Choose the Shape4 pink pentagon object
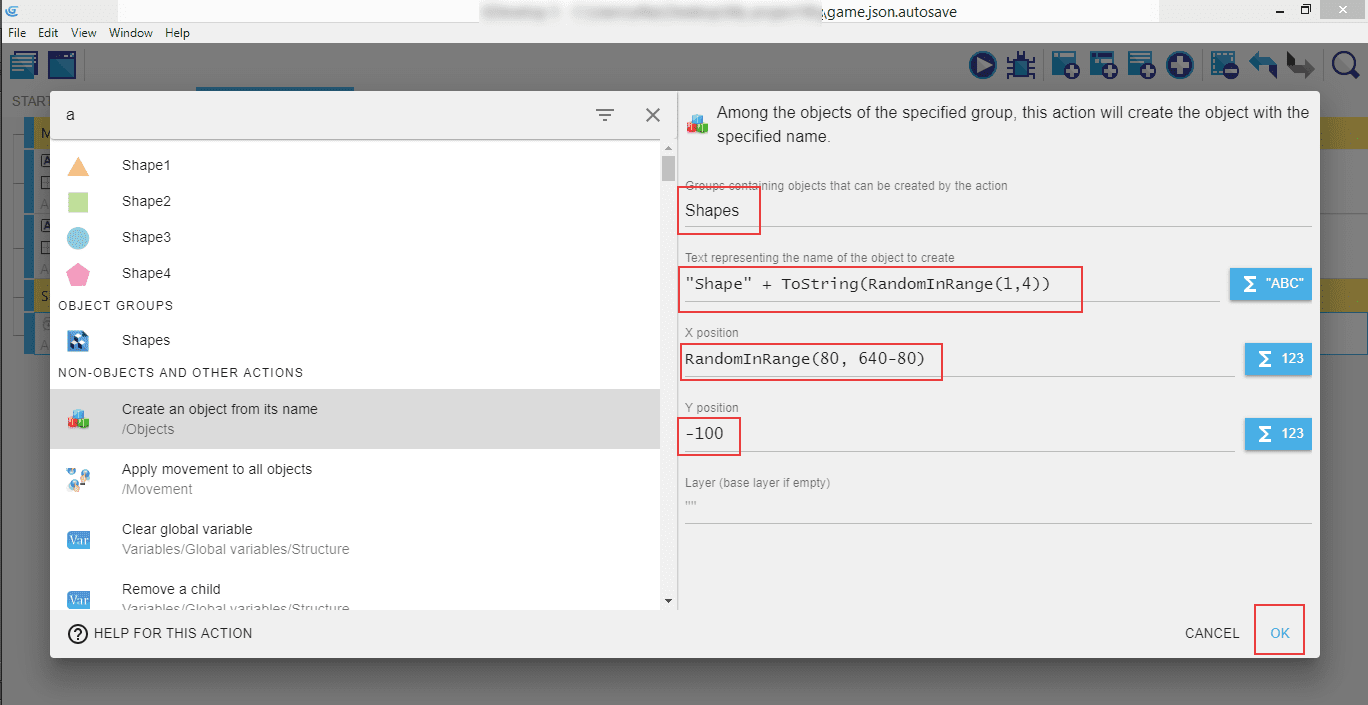The width and height of the screenshot is (1368, 705). click(x=146, y=273)
